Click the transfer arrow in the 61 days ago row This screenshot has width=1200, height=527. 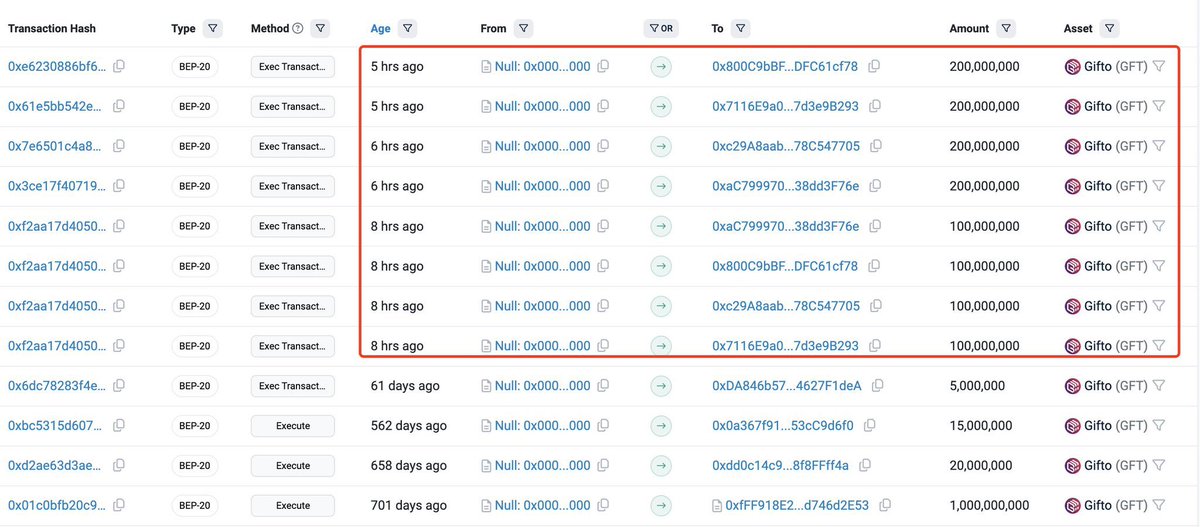click(x=660, y=386)
